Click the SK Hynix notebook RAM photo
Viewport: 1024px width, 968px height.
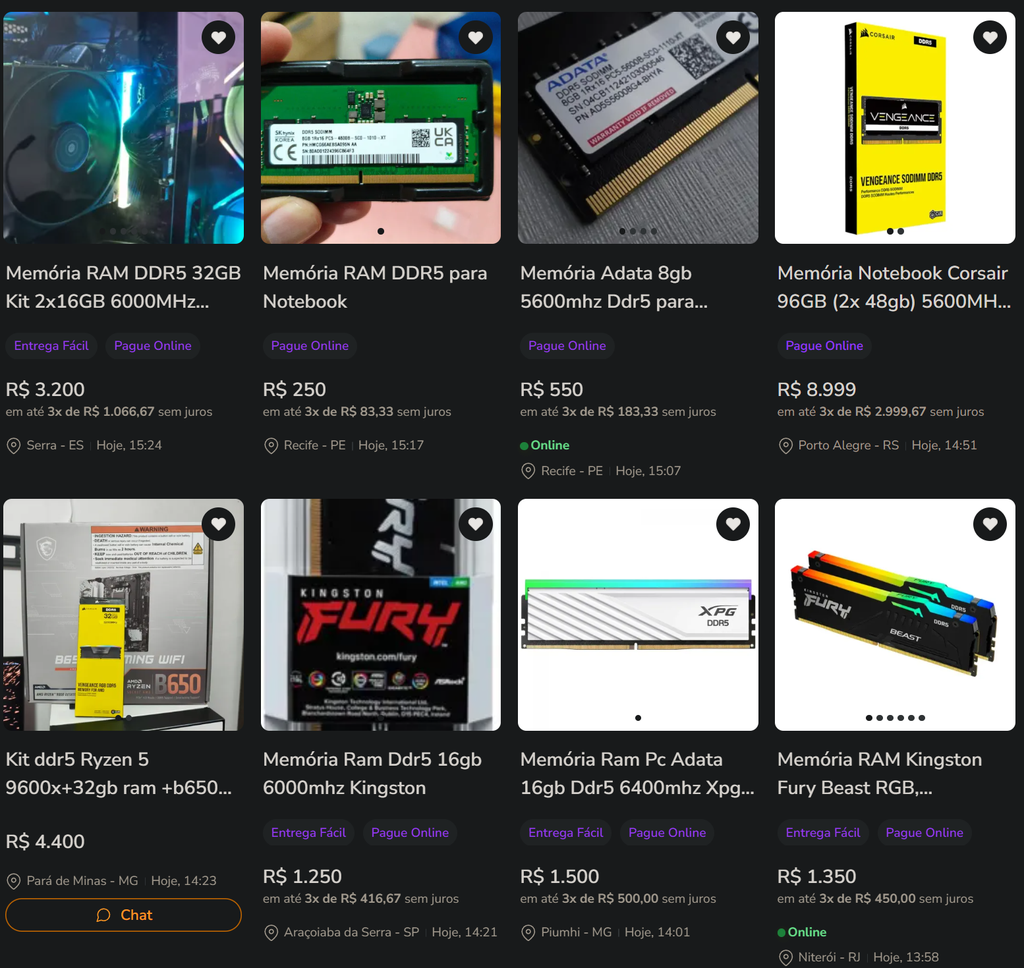pyautogui.click(x=381, y=128)
